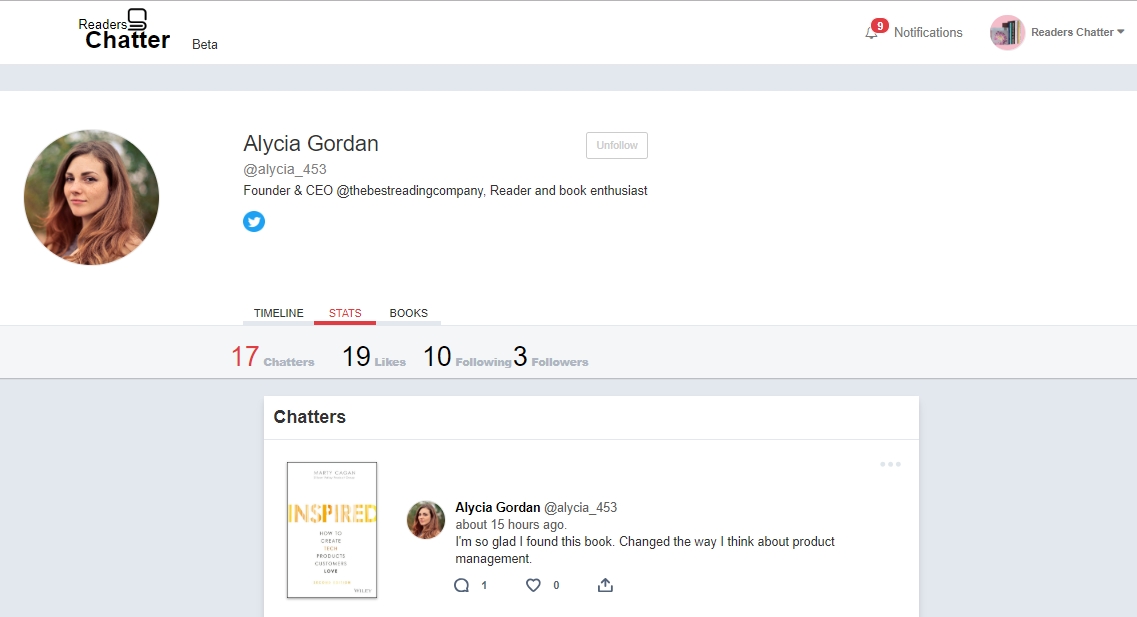The height and width of the screenshot is (617, 1137).
Task: Share the post via the upload icon
Action: 605,584
